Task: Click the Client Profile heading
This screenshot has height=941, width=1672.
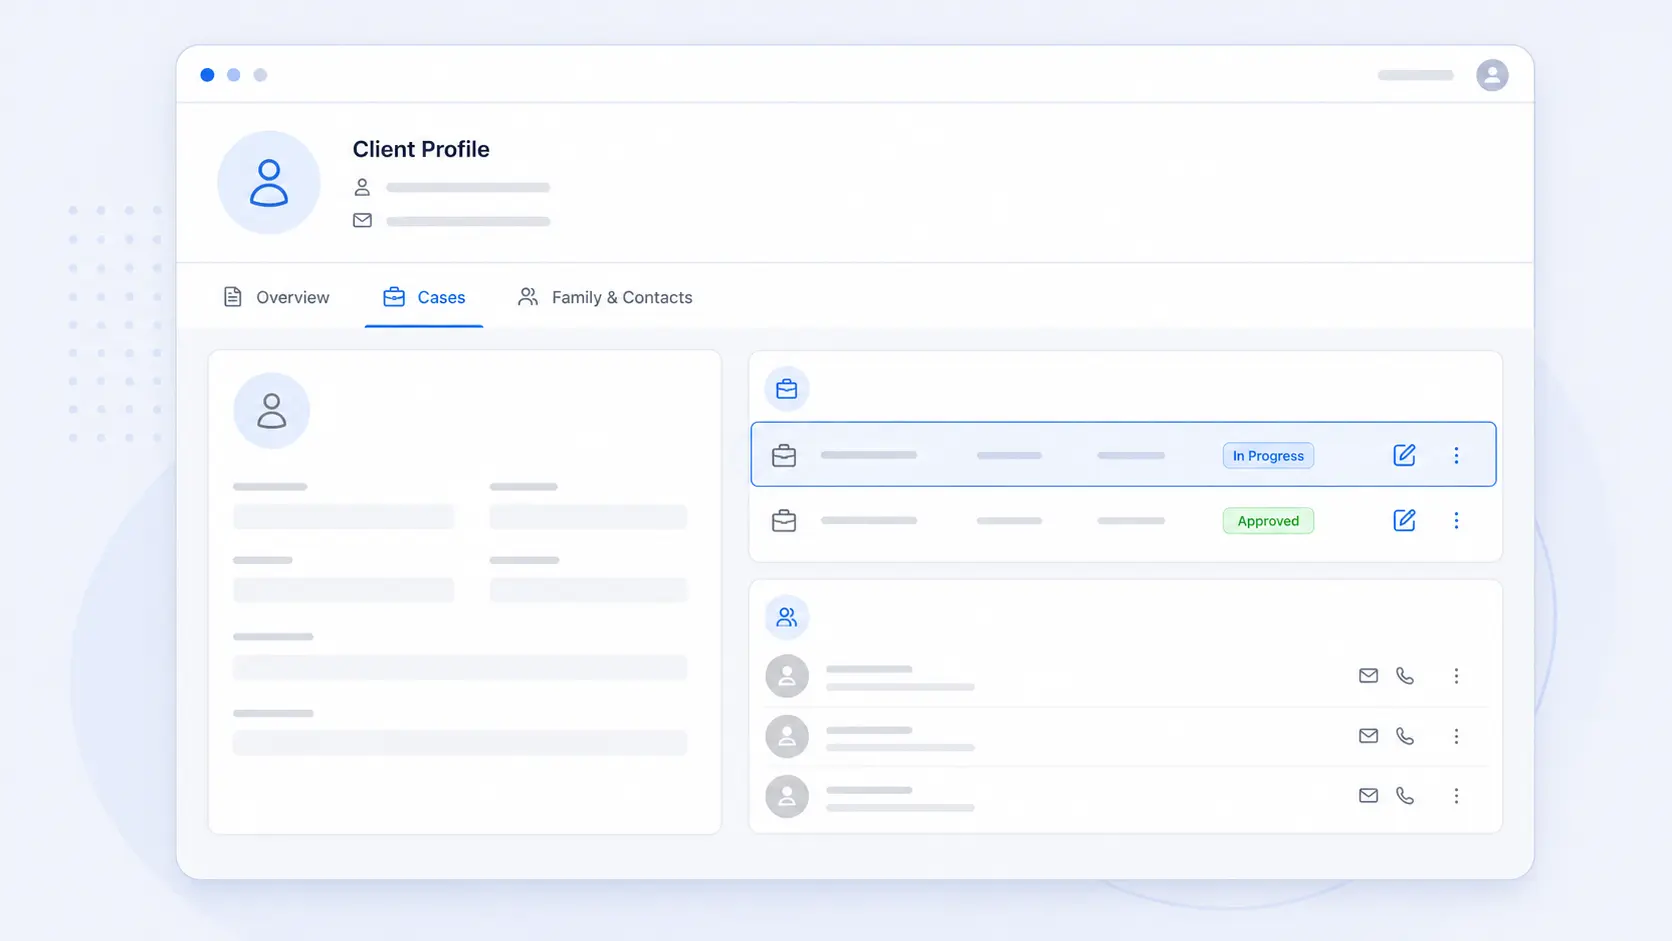Action: 421,149
